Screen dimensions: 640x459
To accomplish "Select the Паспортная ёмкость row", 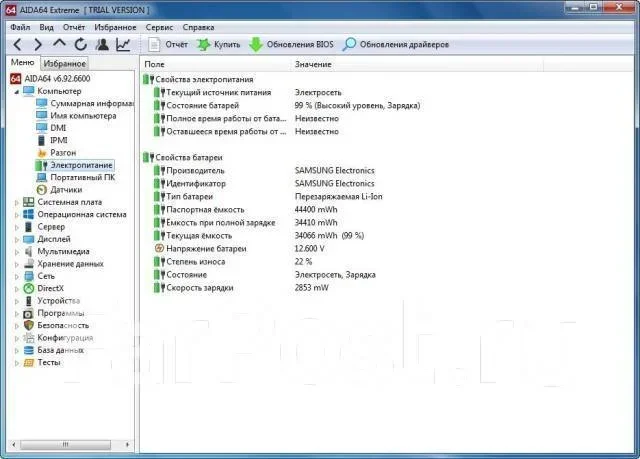I will pyautogui.click(x=246, y=210).
